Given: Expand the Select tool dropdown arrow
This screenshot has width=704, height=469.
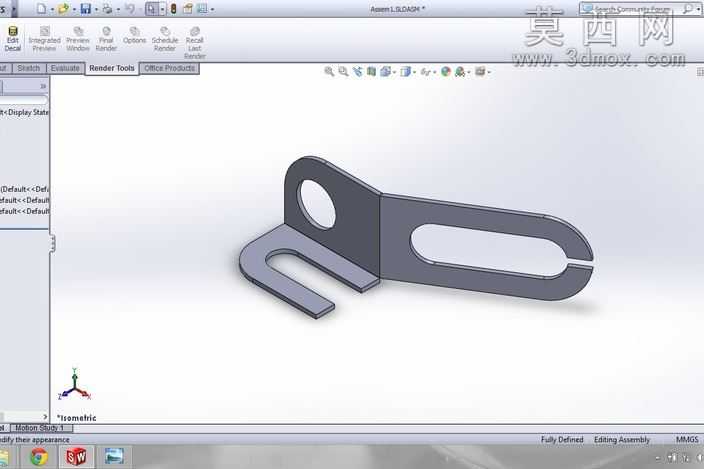Looking at the screenshot, I should [x=162, y=9].
